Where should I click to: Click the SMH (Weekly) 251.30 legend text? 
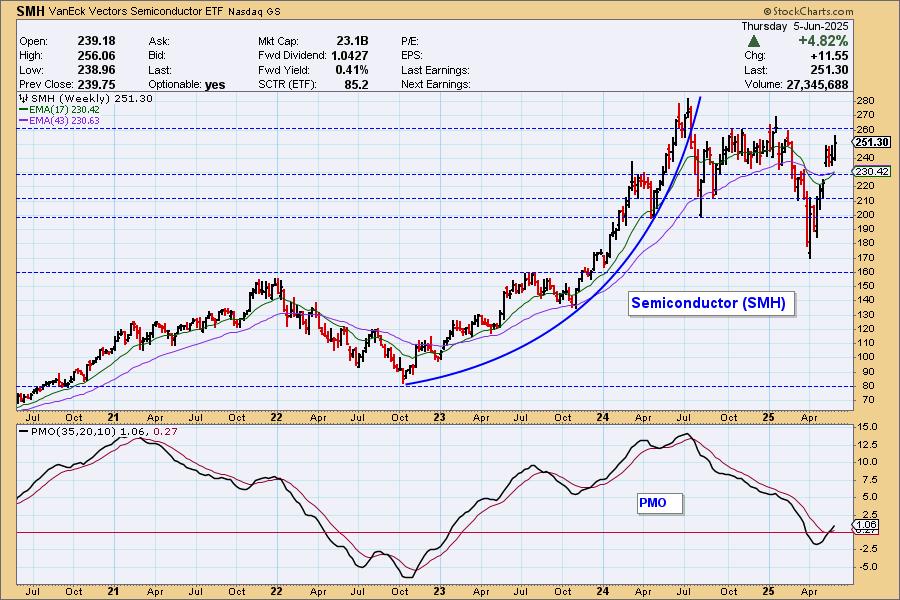(92, 99)
